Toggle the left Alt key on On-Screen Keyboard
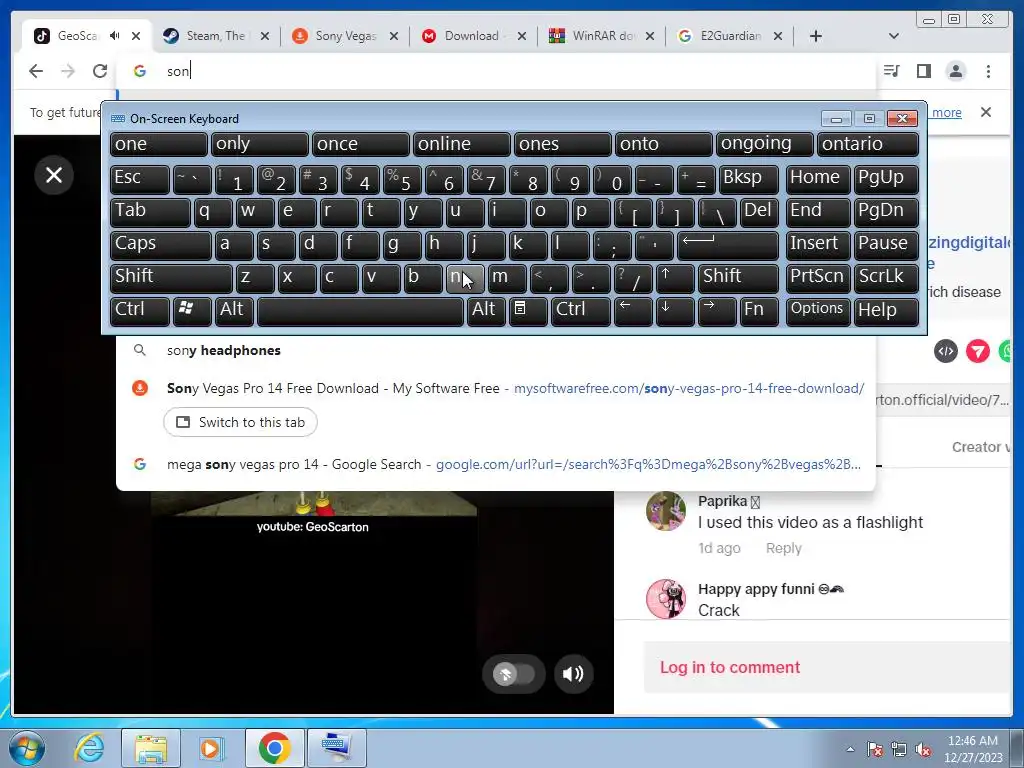This screenshot has height=768, width=1024. (x=234, y=311)
